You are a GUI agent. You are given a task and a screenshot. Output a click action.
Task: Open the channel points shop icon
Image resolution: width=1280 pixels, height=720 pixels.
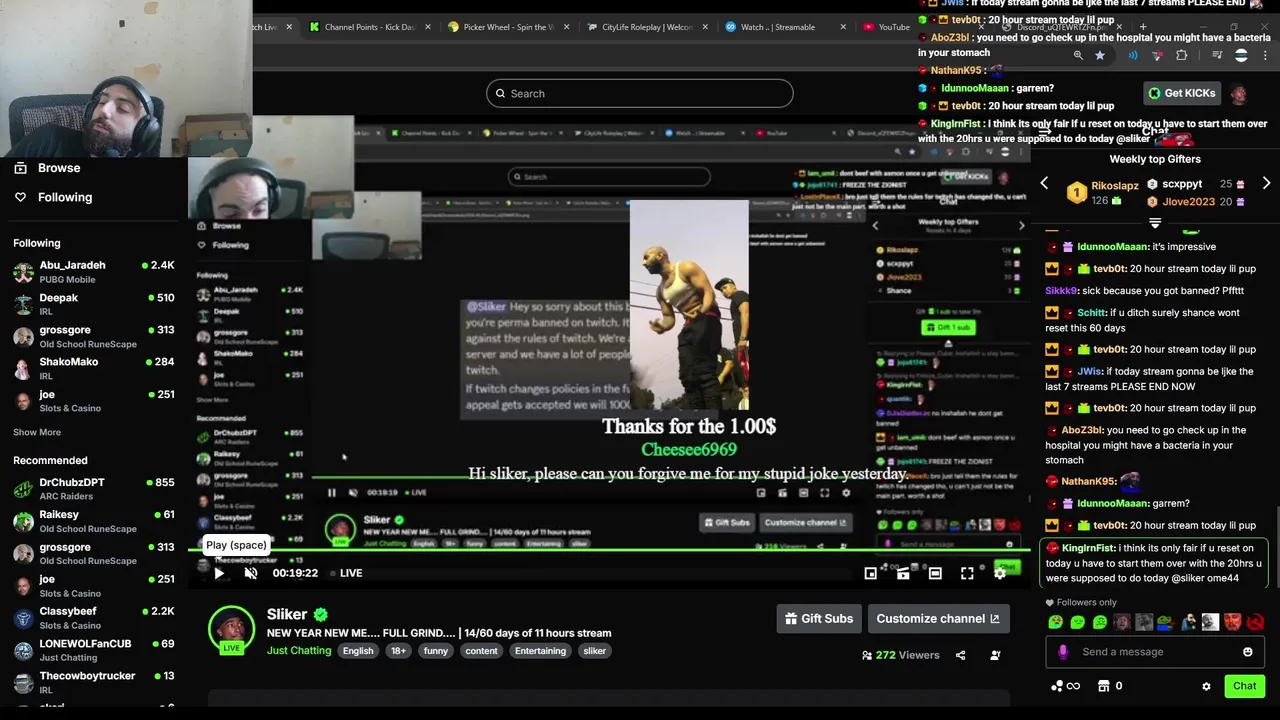tap(1104, 686)
